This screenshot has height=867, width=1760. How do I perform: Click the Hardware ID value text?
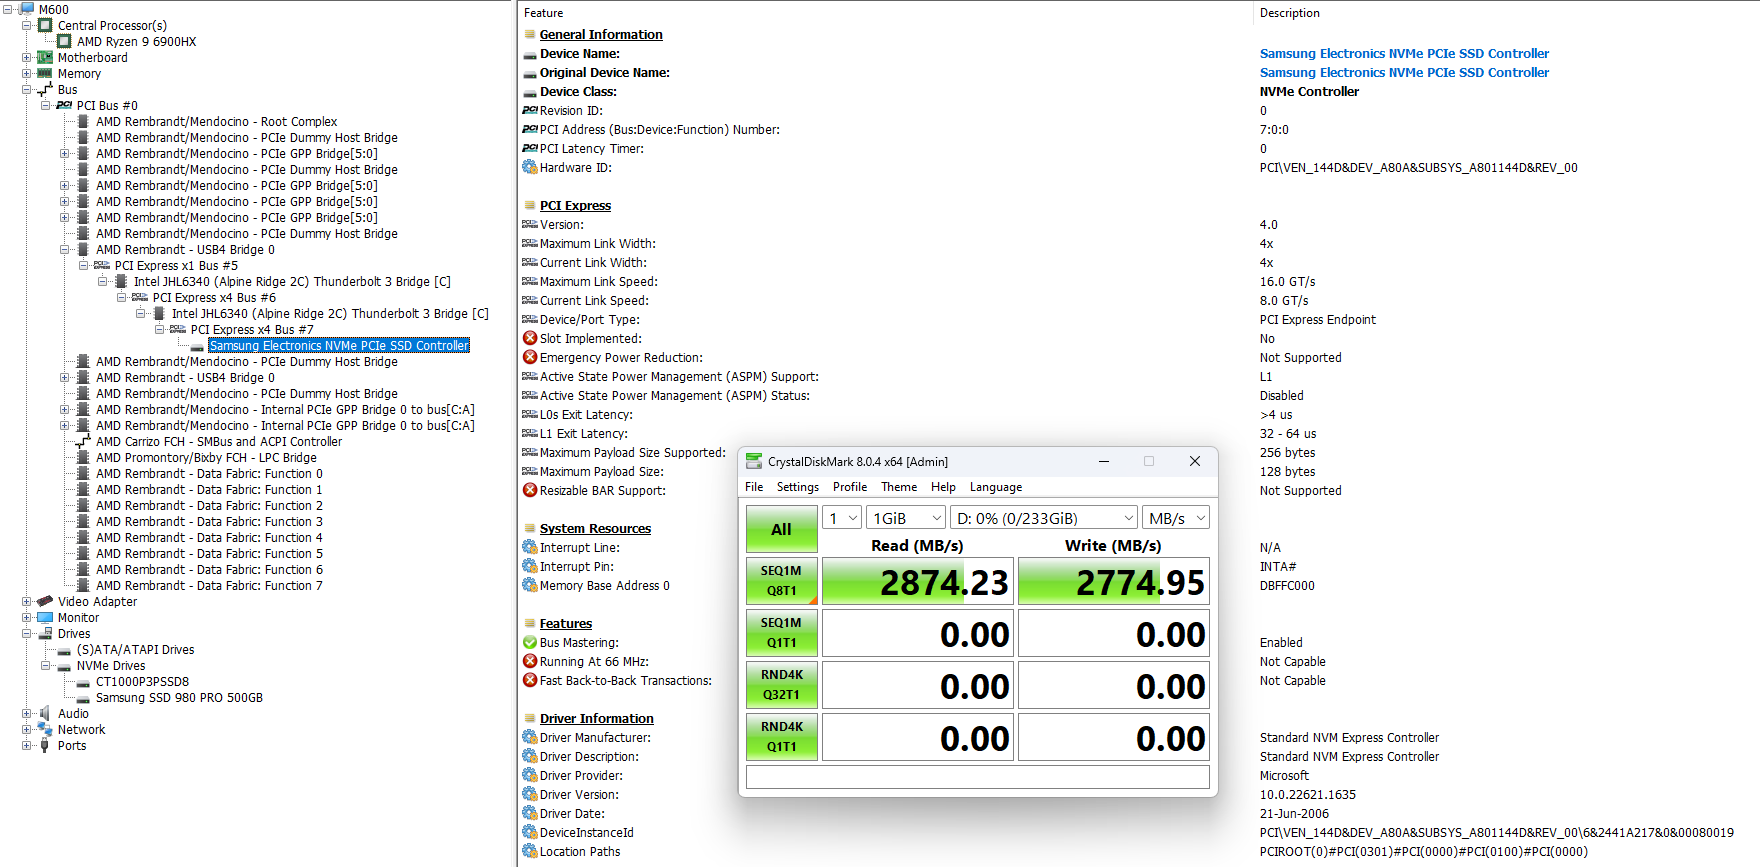pos(1418,167)
